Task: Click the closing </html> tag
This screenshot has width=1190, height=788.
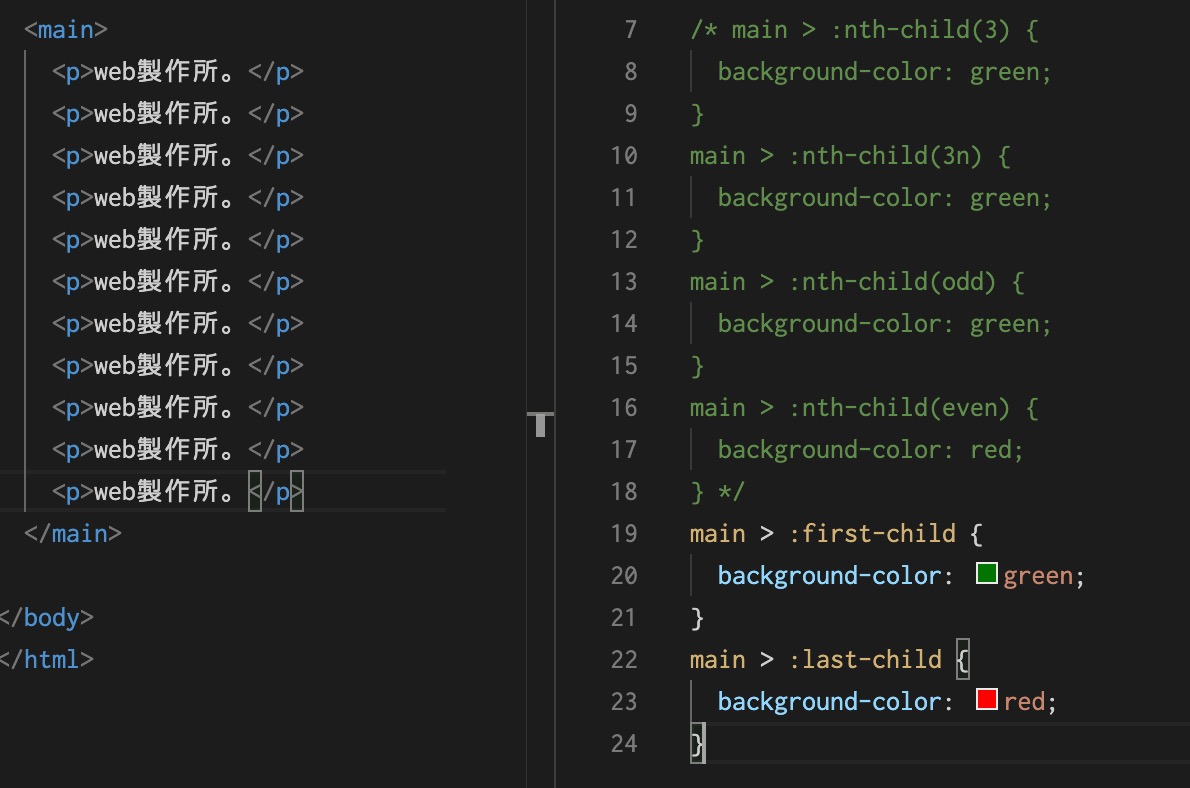Action: [x=45, y=660]
